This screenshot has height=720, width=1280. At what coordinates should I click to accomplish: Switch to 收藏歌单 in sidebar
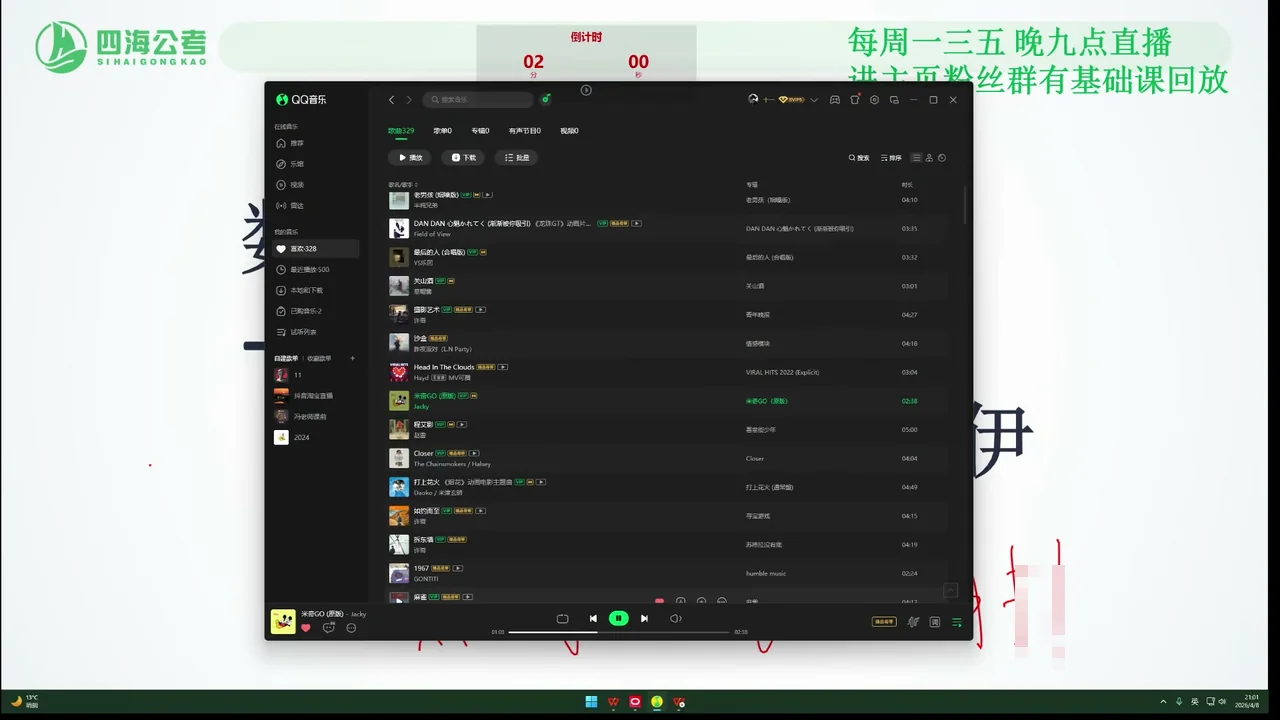(319, 358)
